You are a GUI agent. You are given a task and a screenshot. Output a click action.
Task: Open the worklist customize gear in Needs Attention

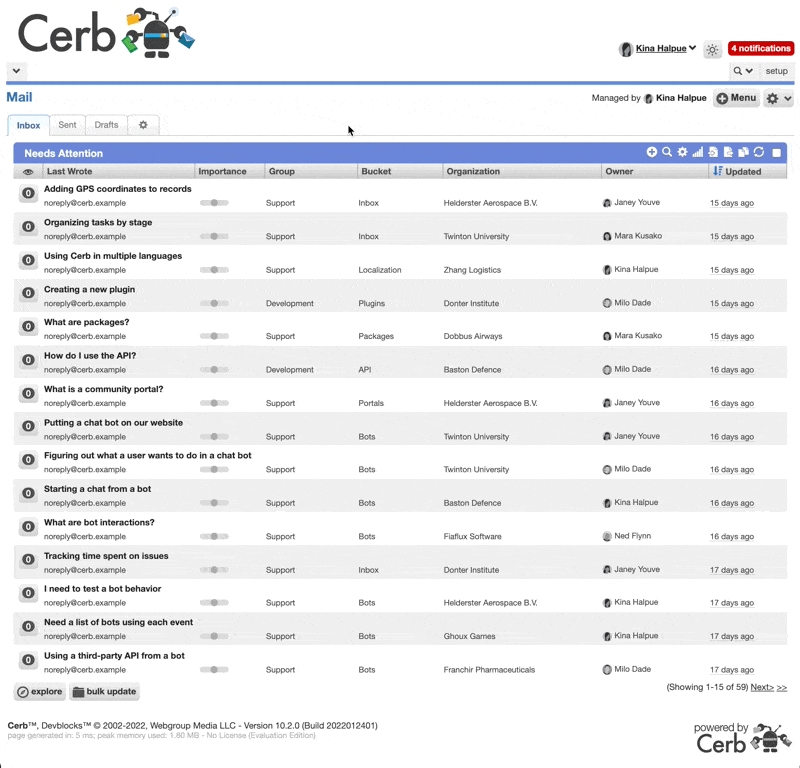coord(682,152)
